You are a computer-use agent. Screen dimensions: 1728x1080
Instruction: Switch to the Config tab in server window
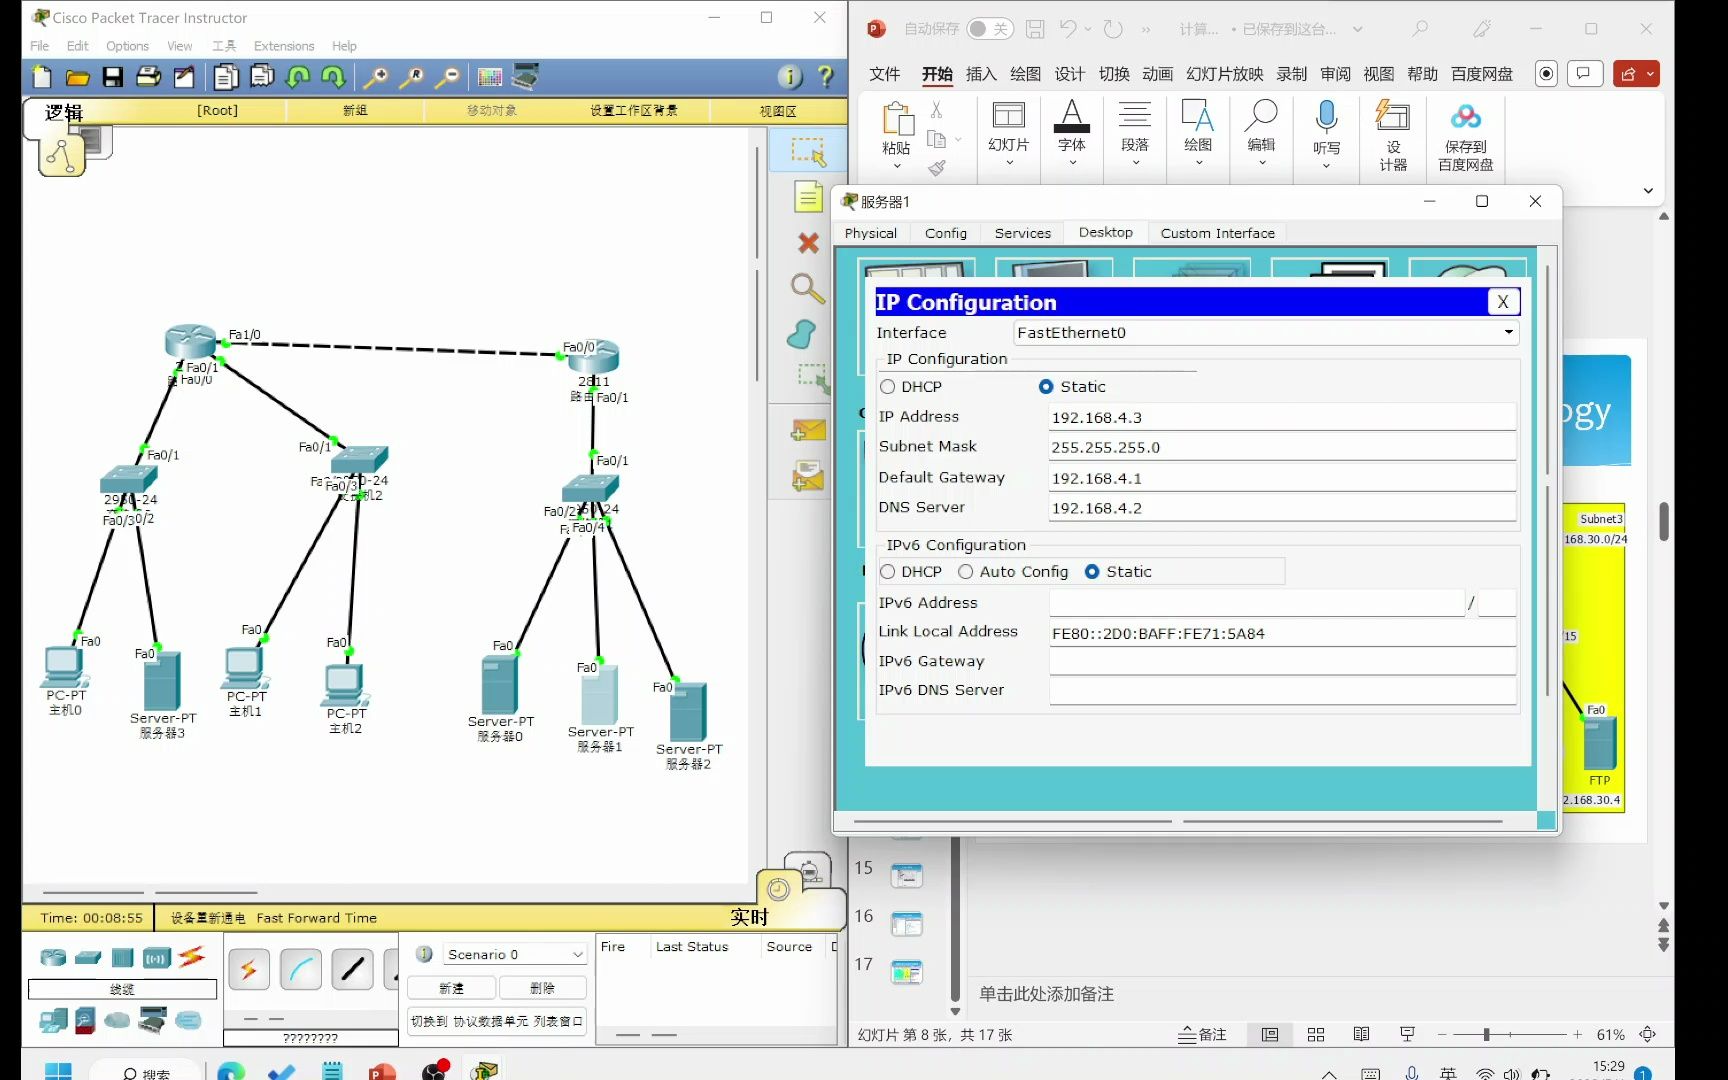tap(946, 233)
